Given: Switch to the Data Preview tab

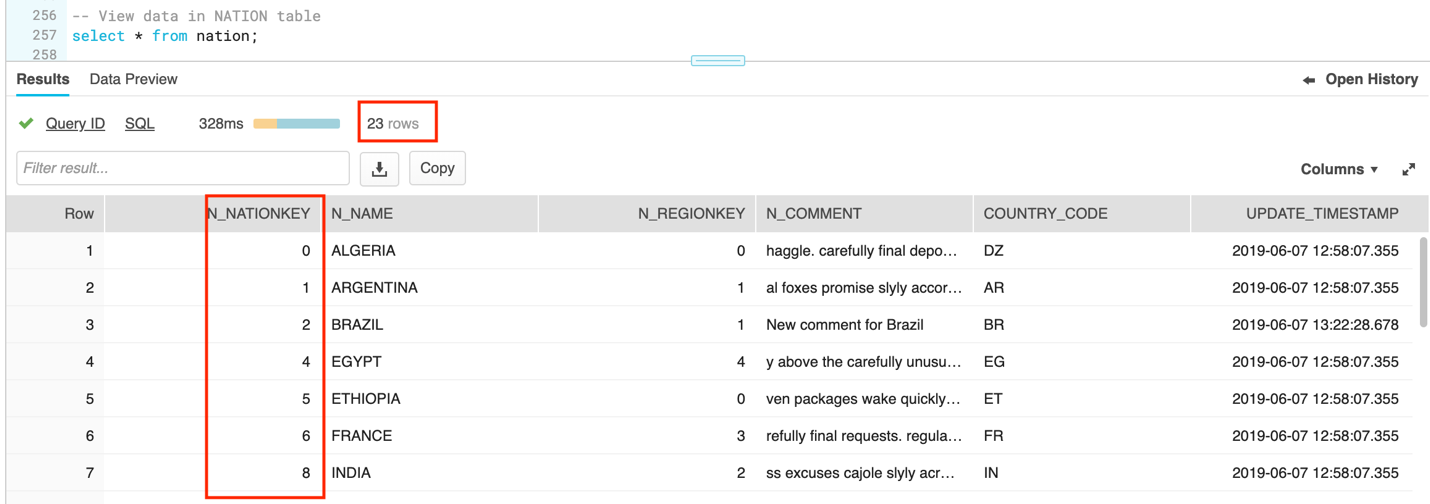Looking at the screenshot, I should point(133,79).
